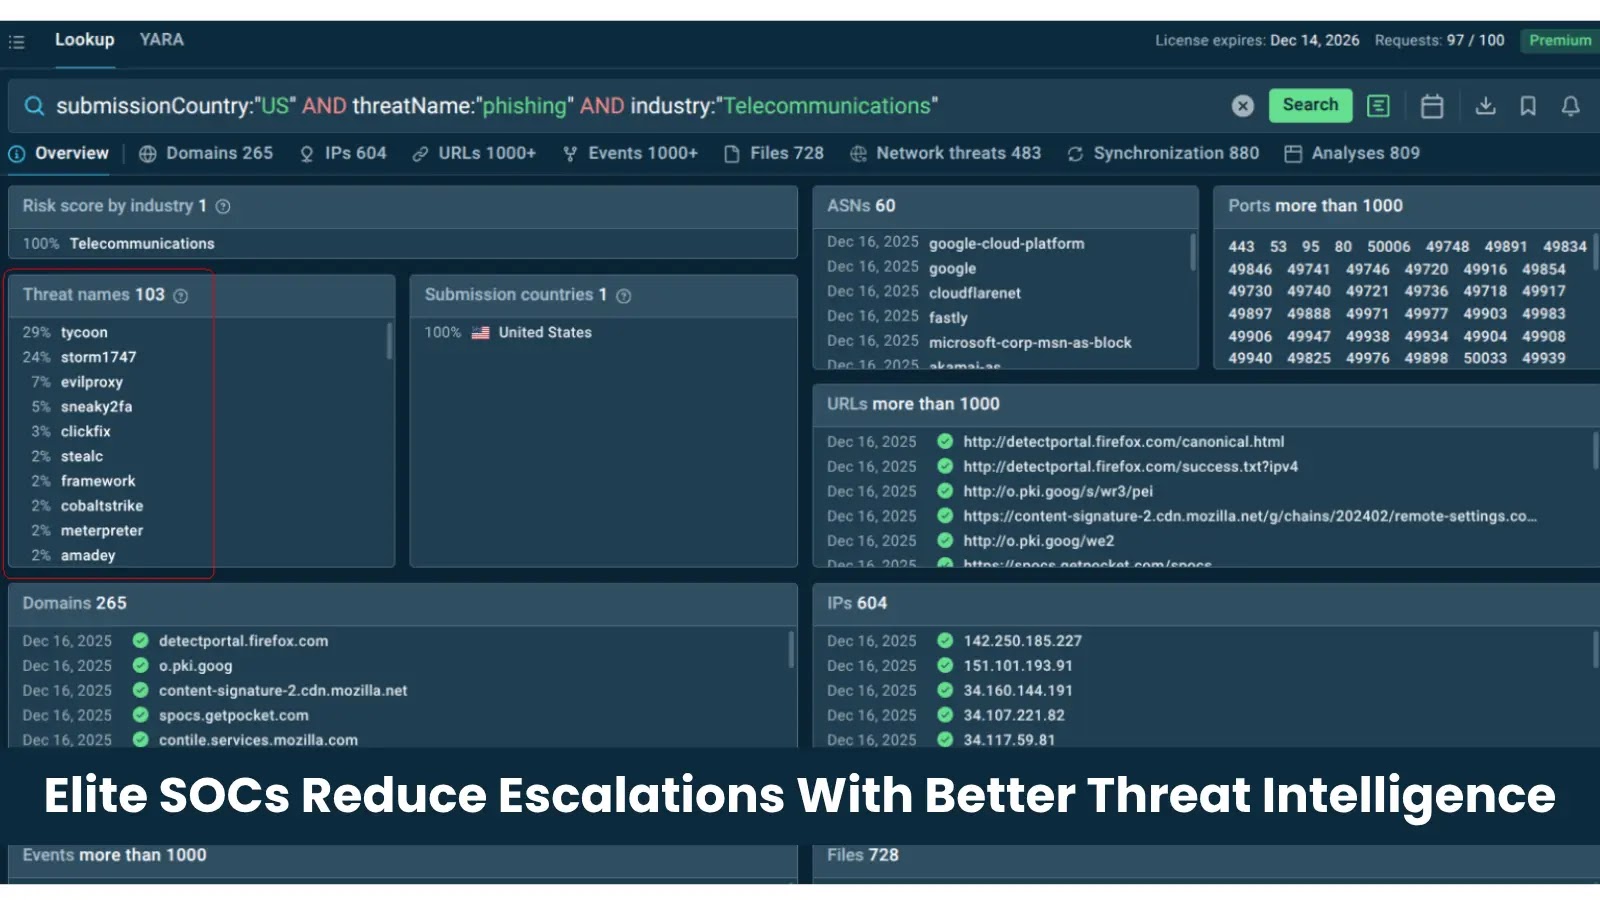The height and width of the screenshot is (900, 1600).
Task: Open saved search templates icon beside Search
Action: coord(1378,105)
